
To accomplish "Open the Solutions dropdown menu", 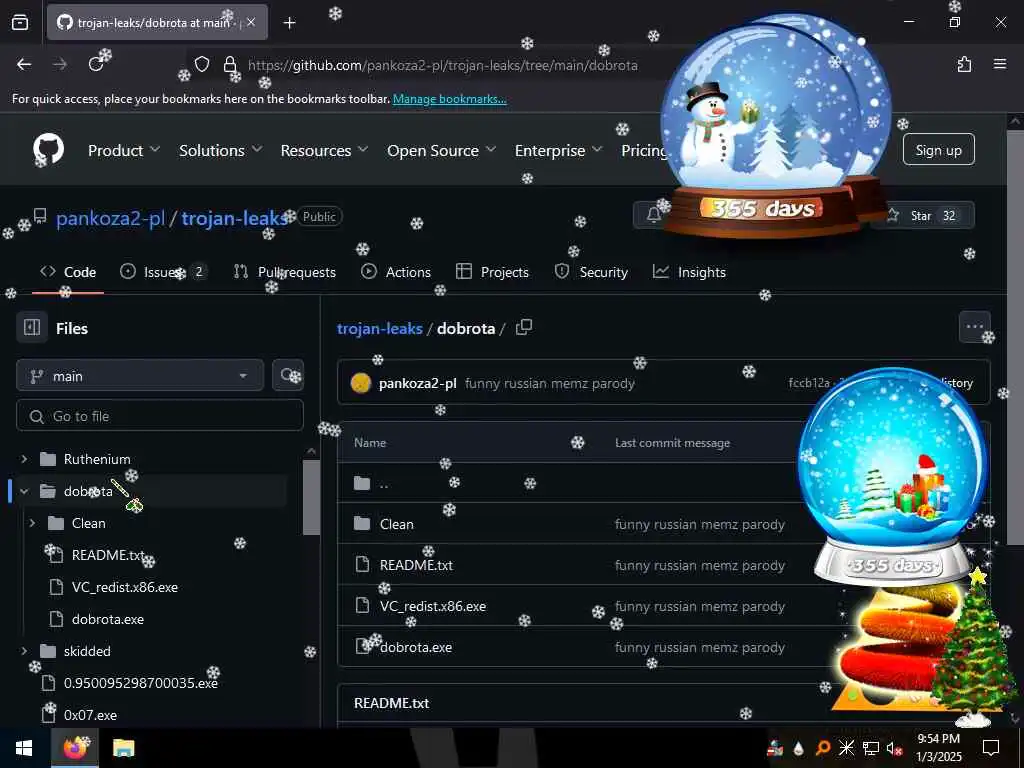I will (x=221, y=150).
